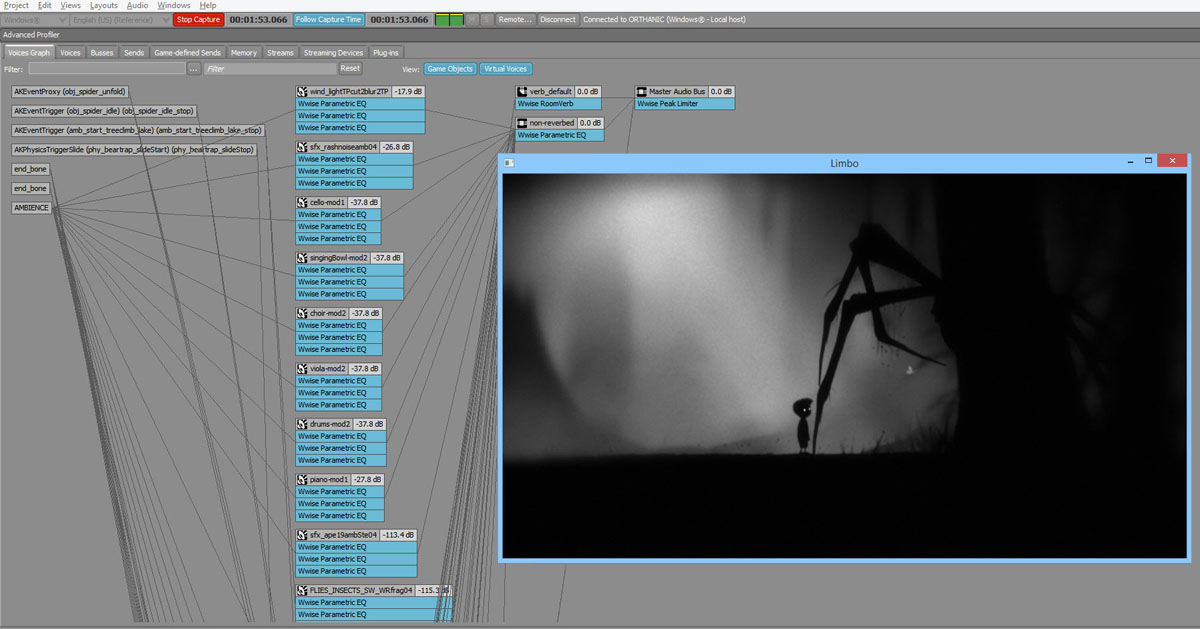Toggle the Virtual Voices view button
The width and height of the screenshot is (1200, 629).
(x=506, y=69)
